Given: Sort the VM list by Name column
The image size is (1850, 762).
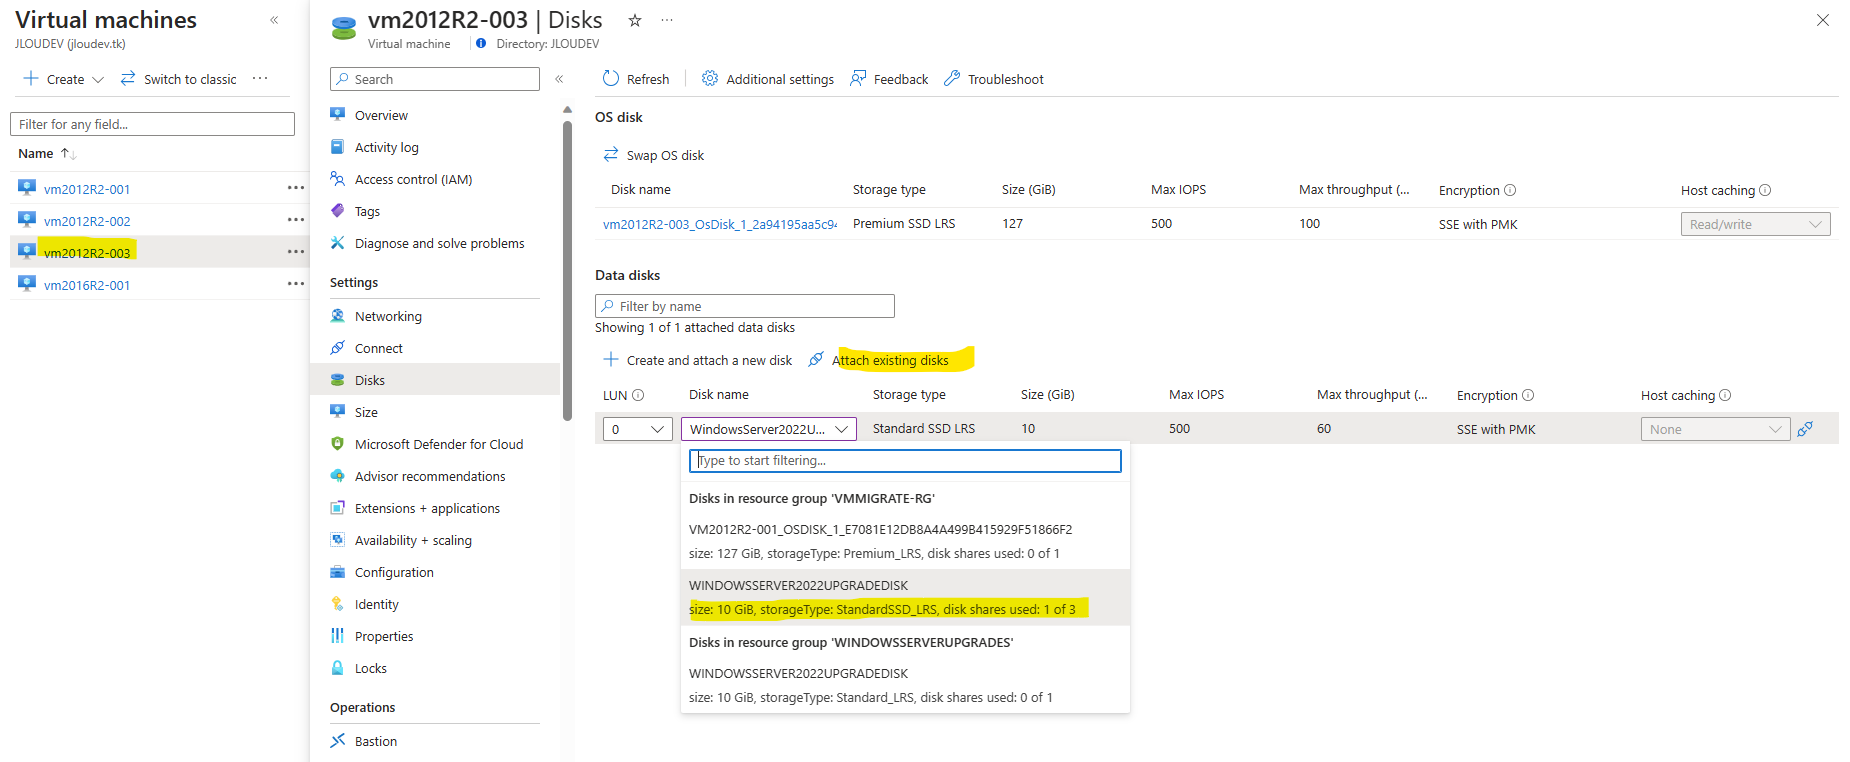Looking at the screenshot, I should 46,153.
